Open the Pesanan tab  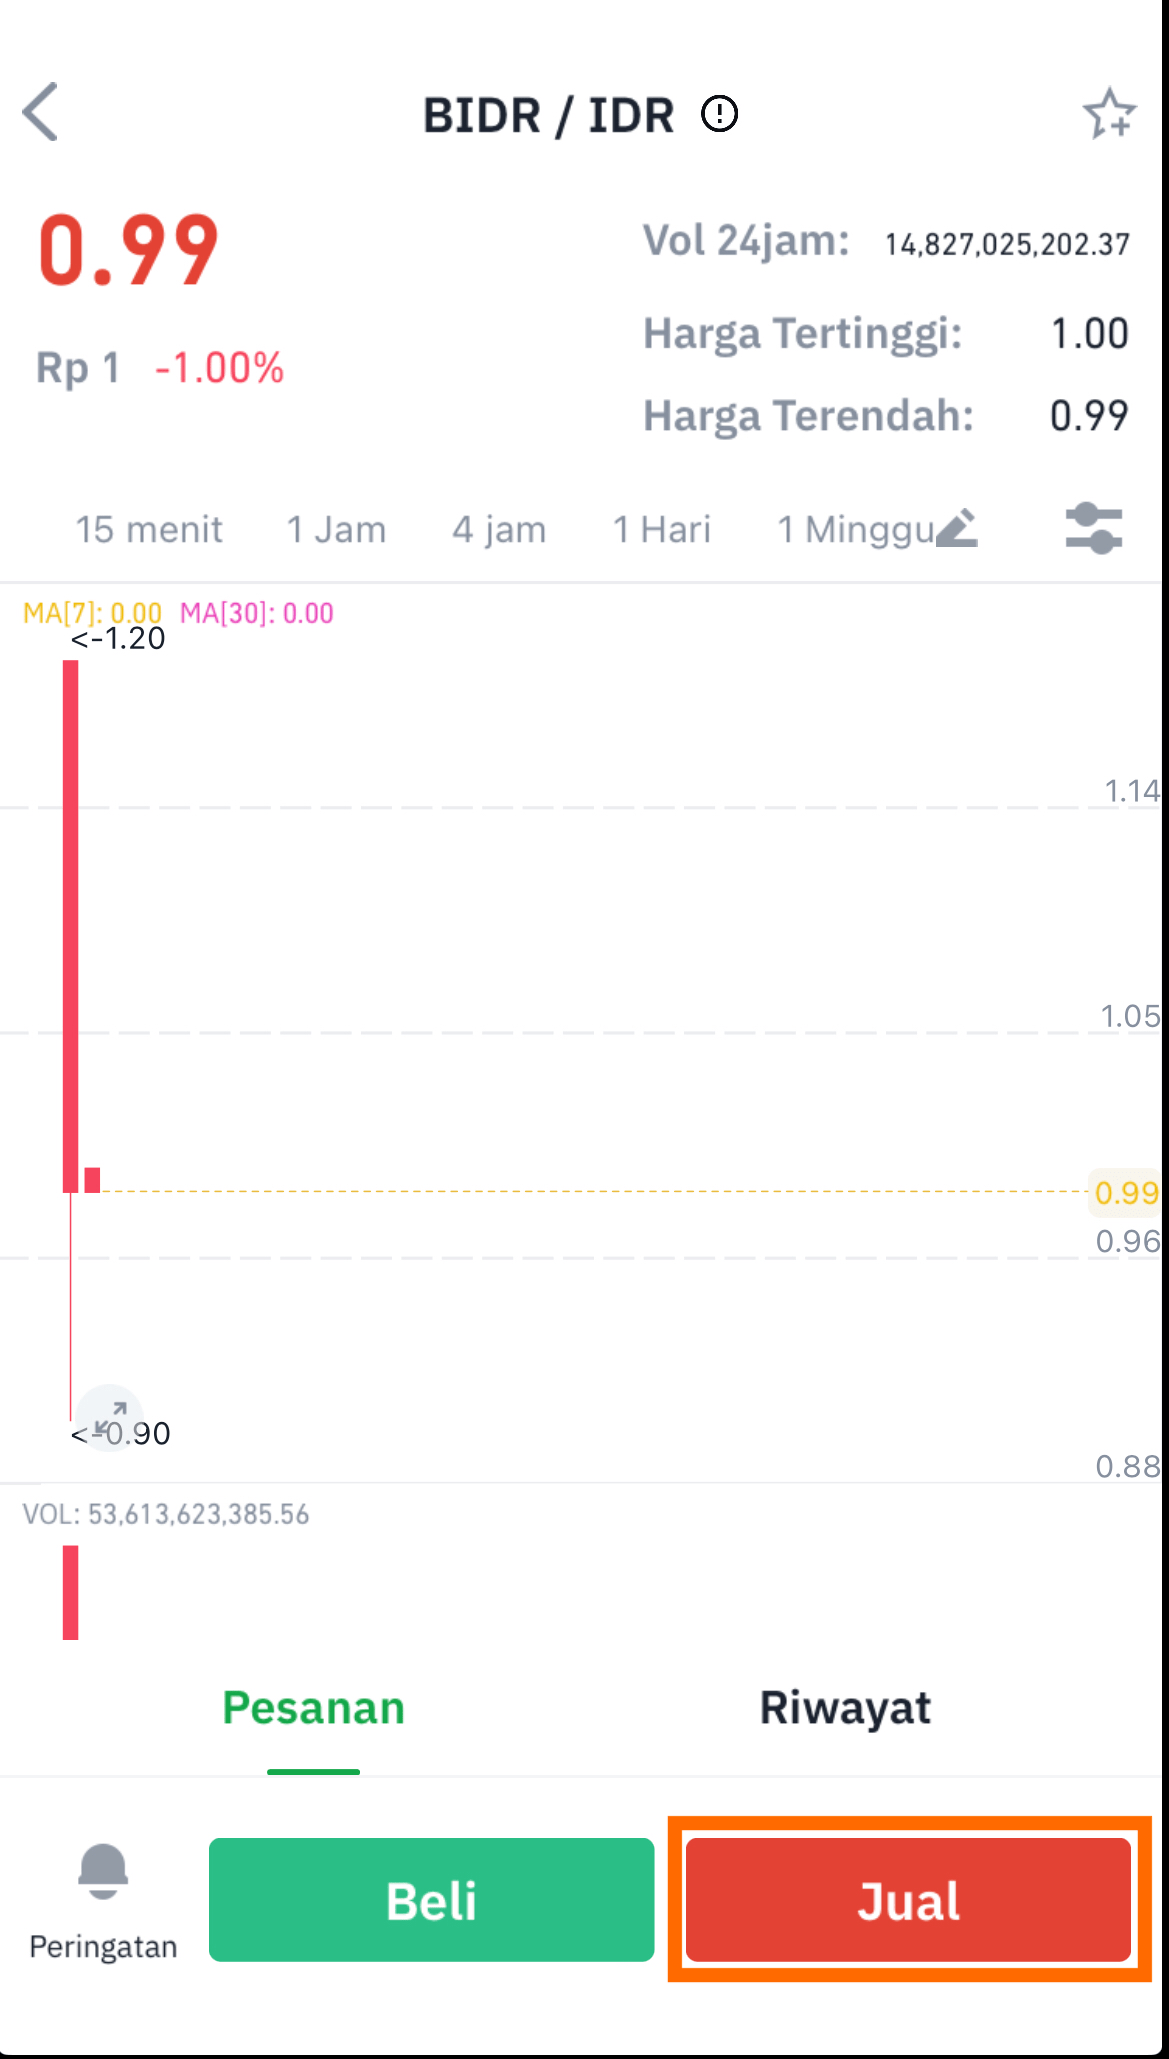[x=314, y=1709]
